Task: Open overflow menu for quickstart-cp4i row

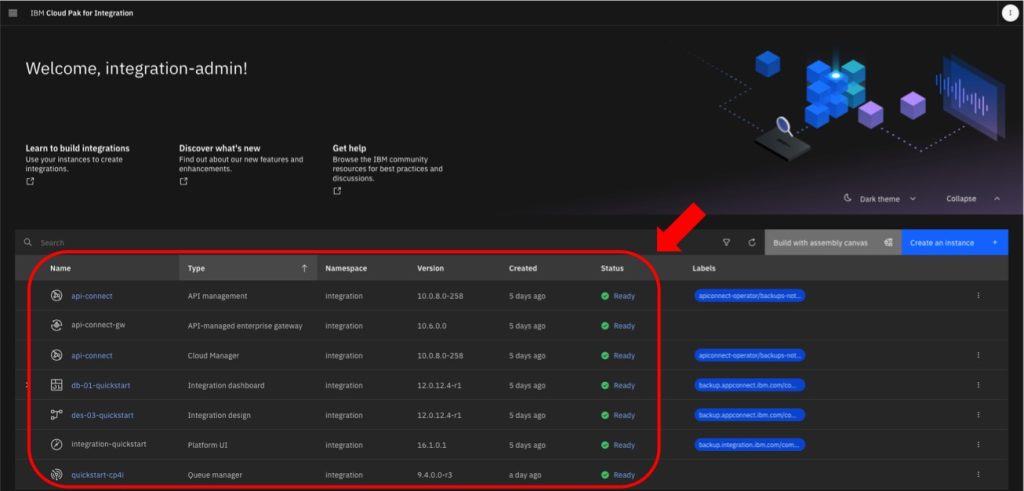Action: coord(978,475)
